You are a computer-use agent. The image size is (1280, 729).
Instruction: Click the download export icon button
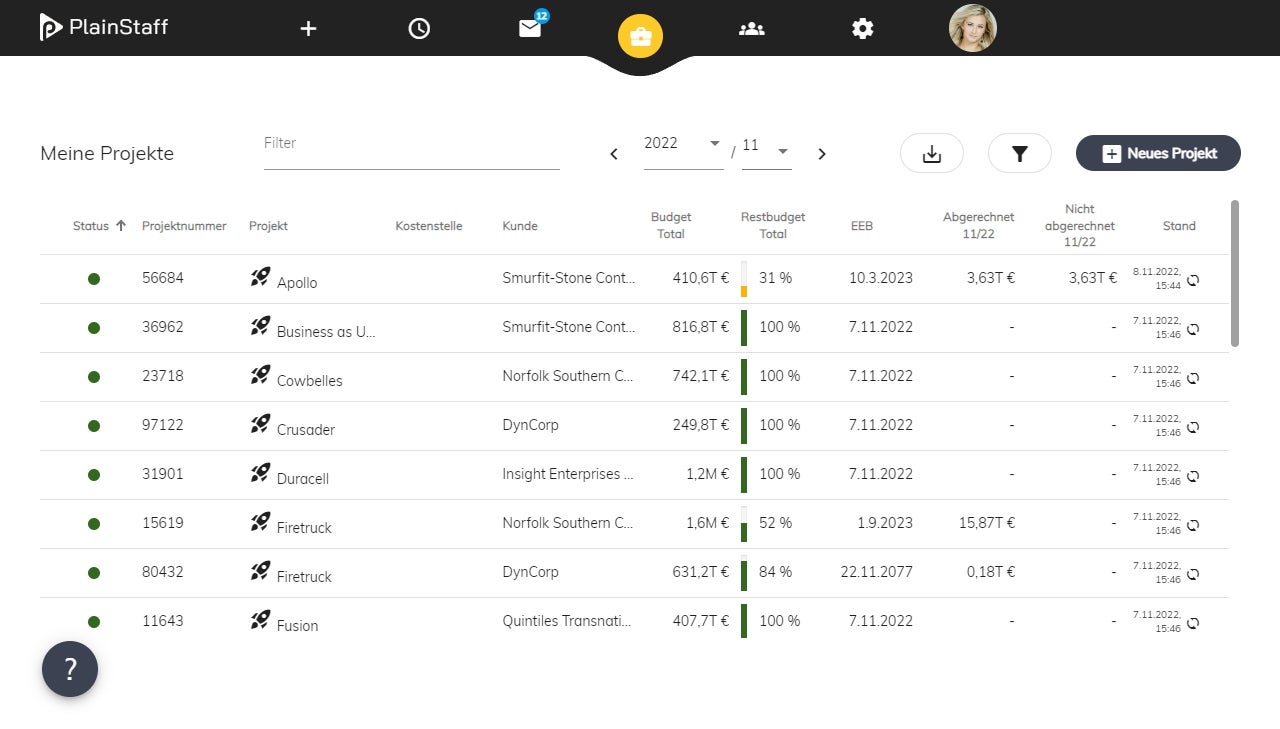[x=931, y=154]
